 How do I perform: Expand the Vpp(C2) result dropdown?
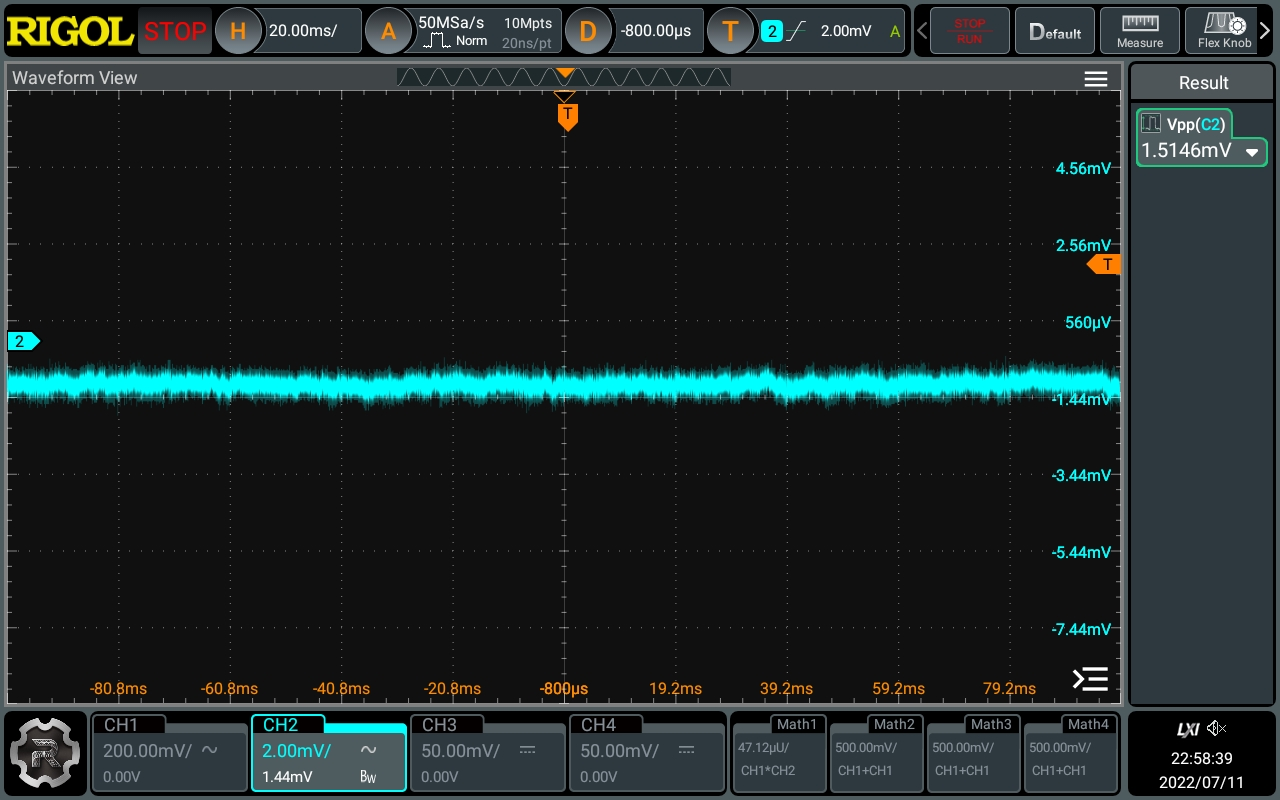point(1252,153)
